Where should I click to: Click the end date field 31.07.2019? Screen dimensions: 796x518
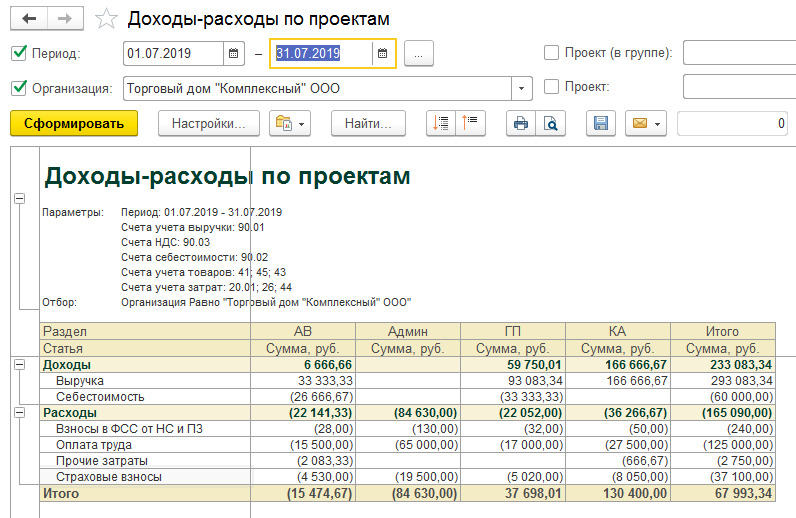point(322,53)
